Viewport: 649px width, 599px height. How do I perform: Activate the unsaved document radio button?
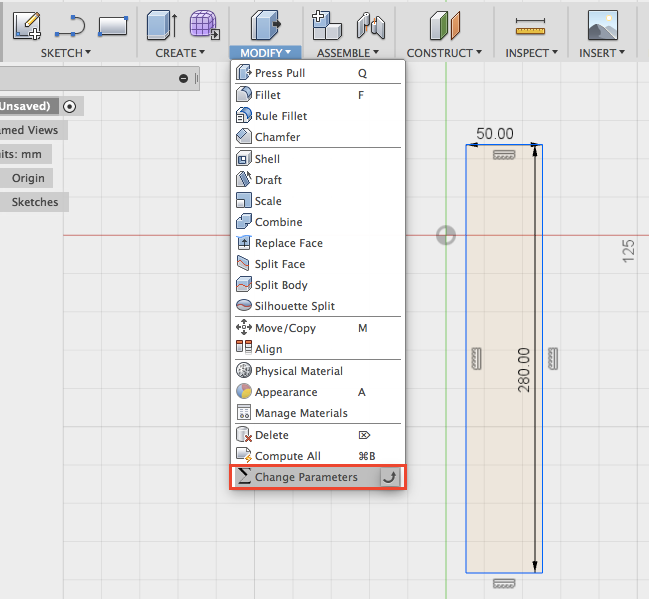[x=70, y=106]
